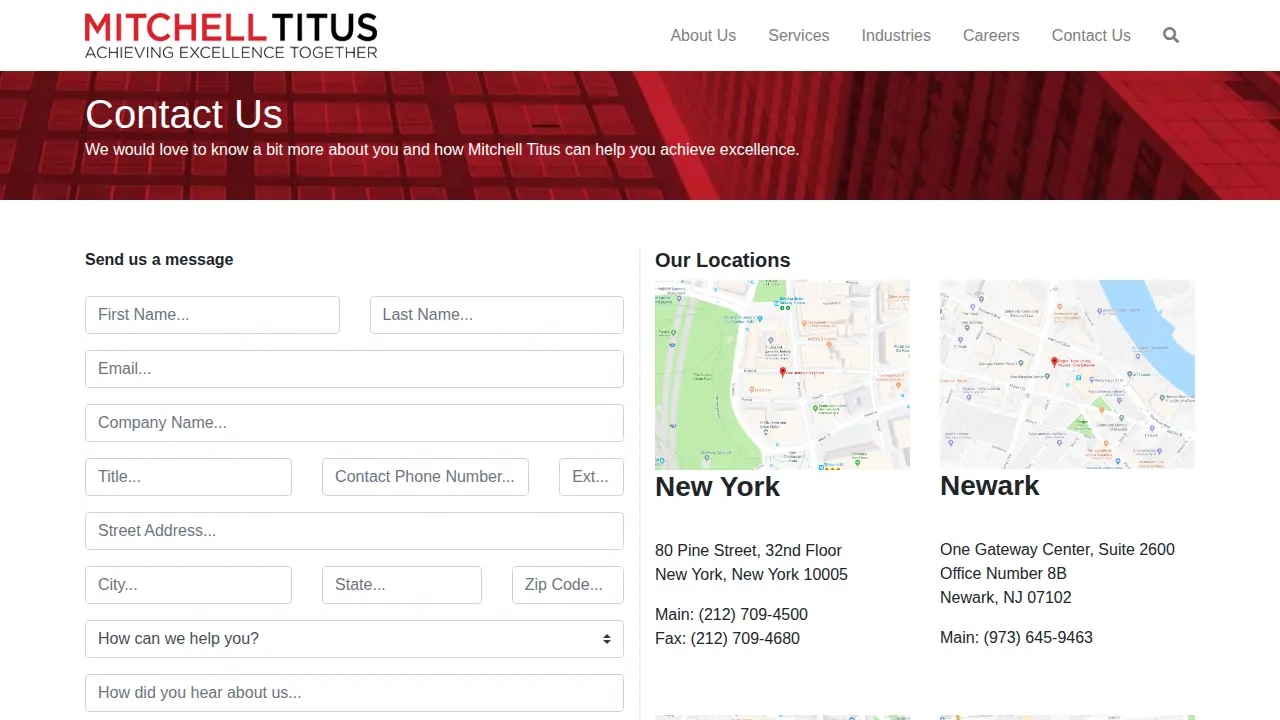Select the 'How did you hear about us' field
This screenshot has height=720, width=1280.
click(x=354, y=693)
